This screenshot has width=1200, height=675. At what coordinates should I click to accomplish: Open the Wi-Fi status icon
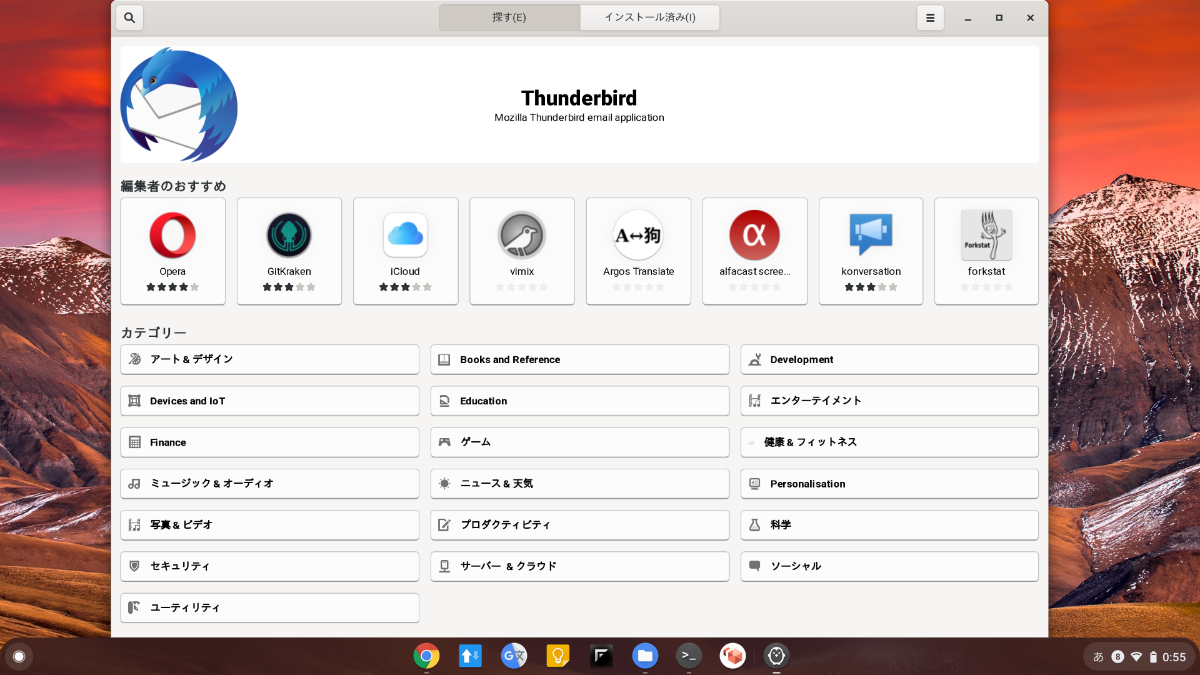click(1136, 657)
